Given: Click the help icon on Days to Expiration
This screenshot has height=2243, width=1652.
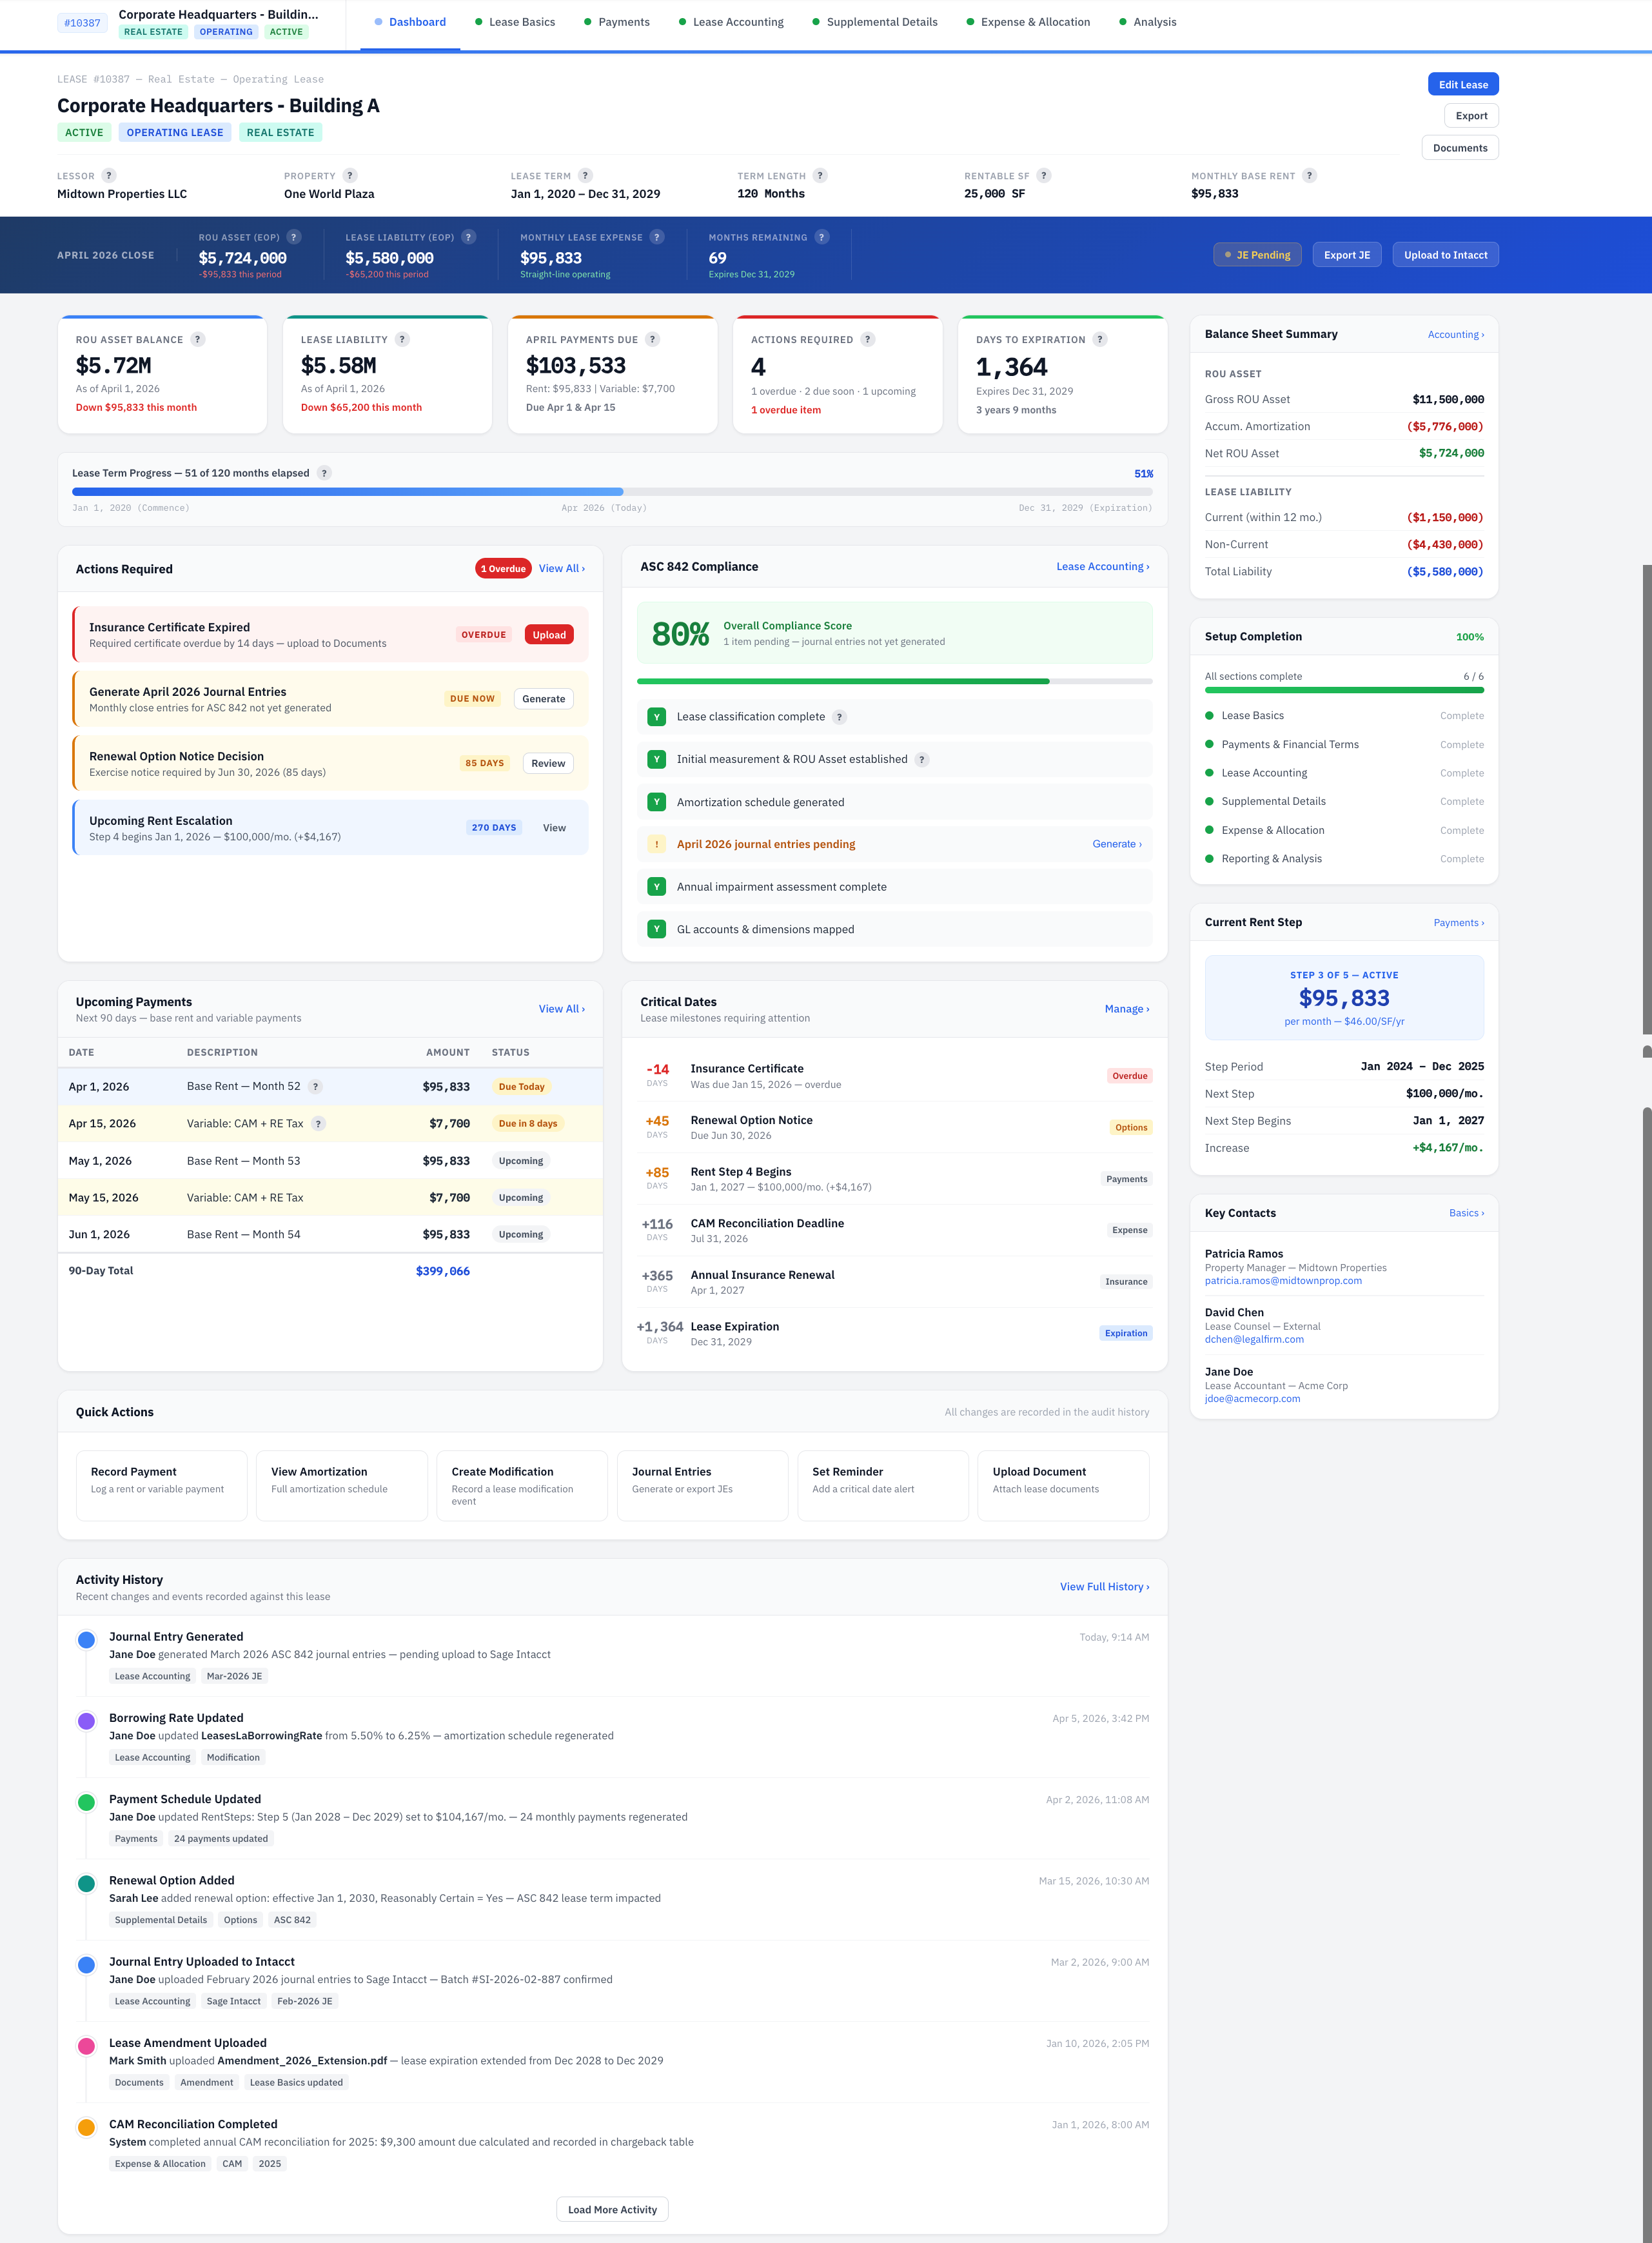Looking at the screenshot, I should (1100, 339).
